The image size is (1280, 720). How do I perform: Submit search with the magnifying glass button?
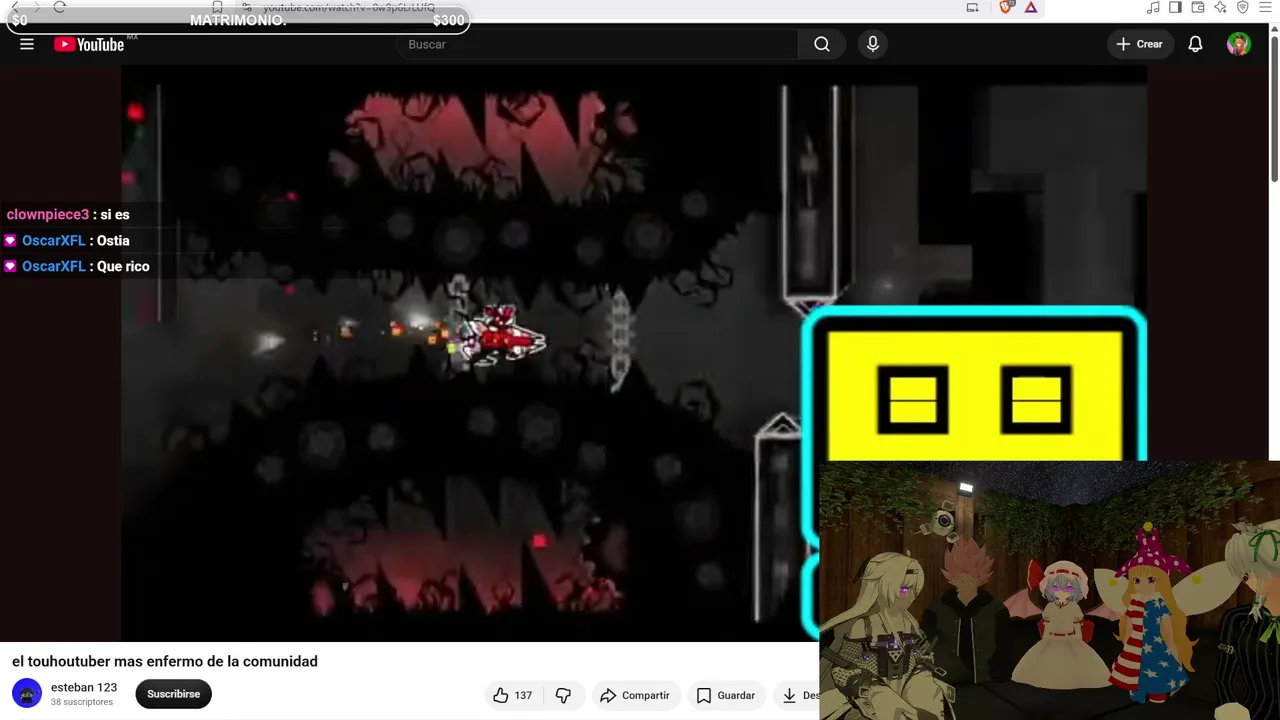pyautogui.click(x=822, y=44)
